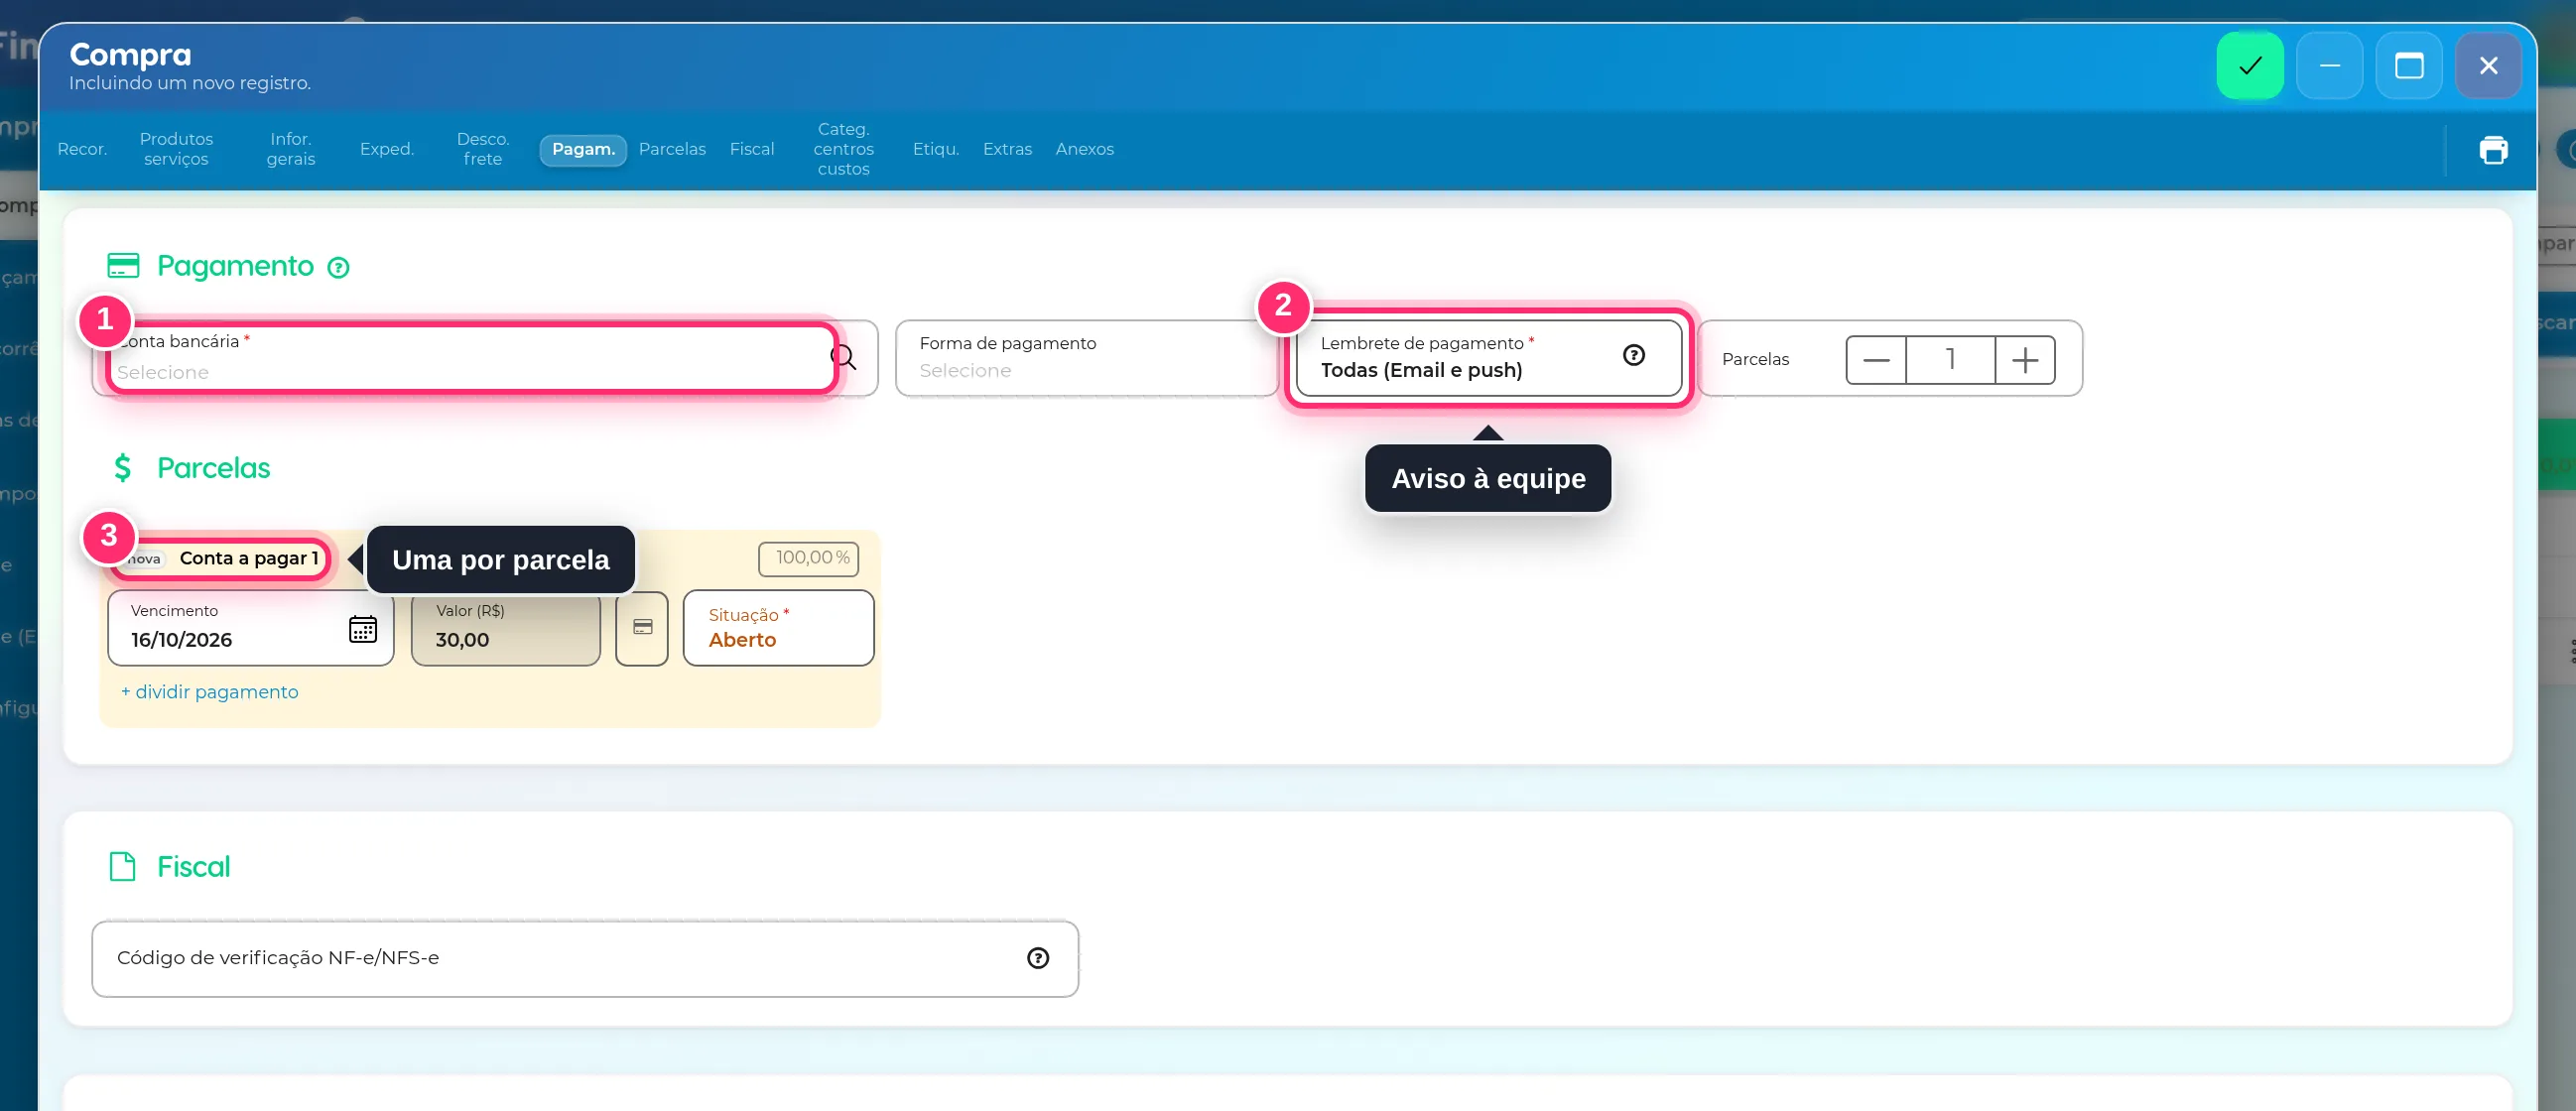Go to the Anexos tab

click(1084, 149)
